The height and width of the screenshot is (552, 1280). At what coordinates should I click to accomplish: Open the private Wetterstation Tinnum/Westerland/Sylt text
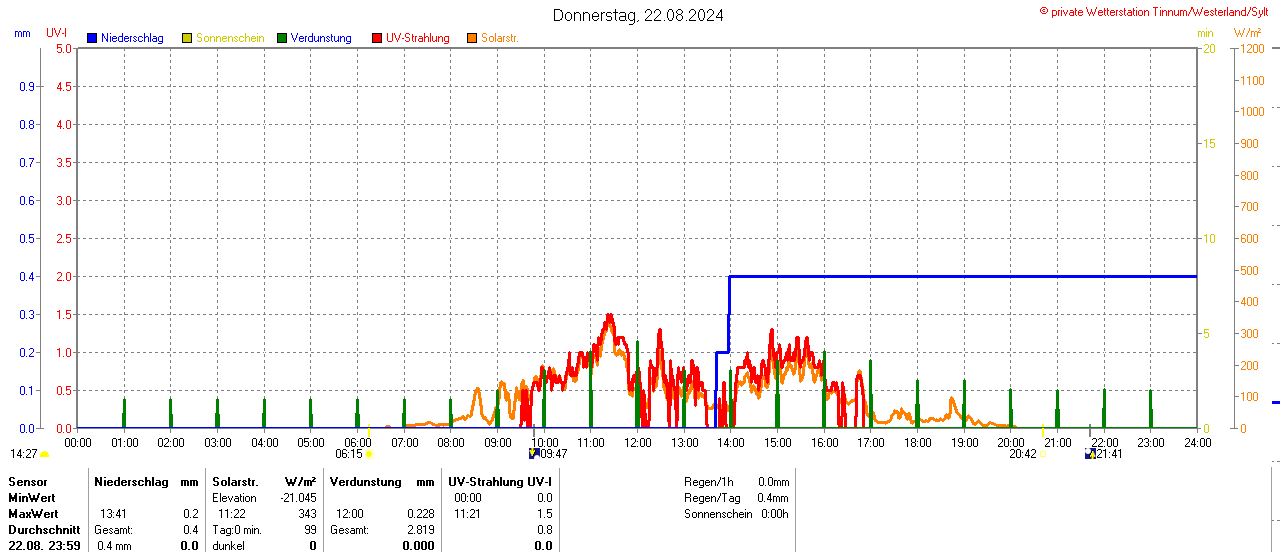click(1164, 11)
